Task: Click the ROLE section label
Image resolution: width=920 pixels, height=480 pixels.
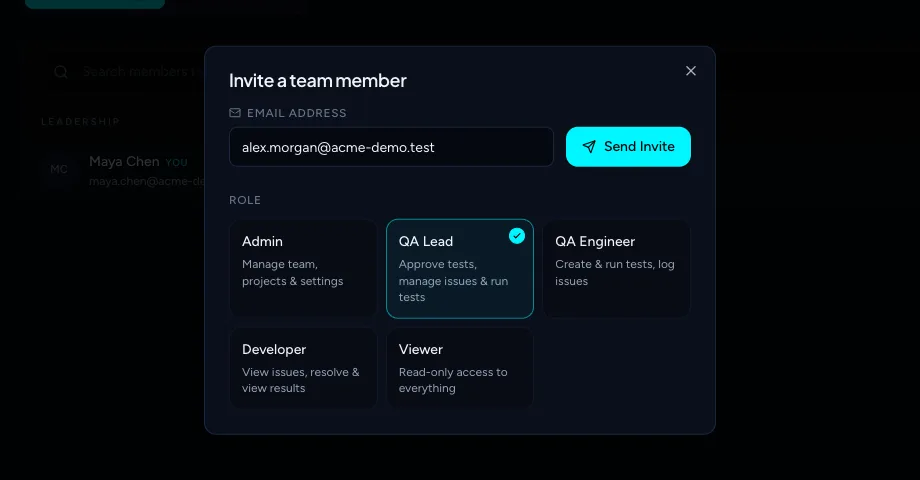Action: [x=245, y=200]
